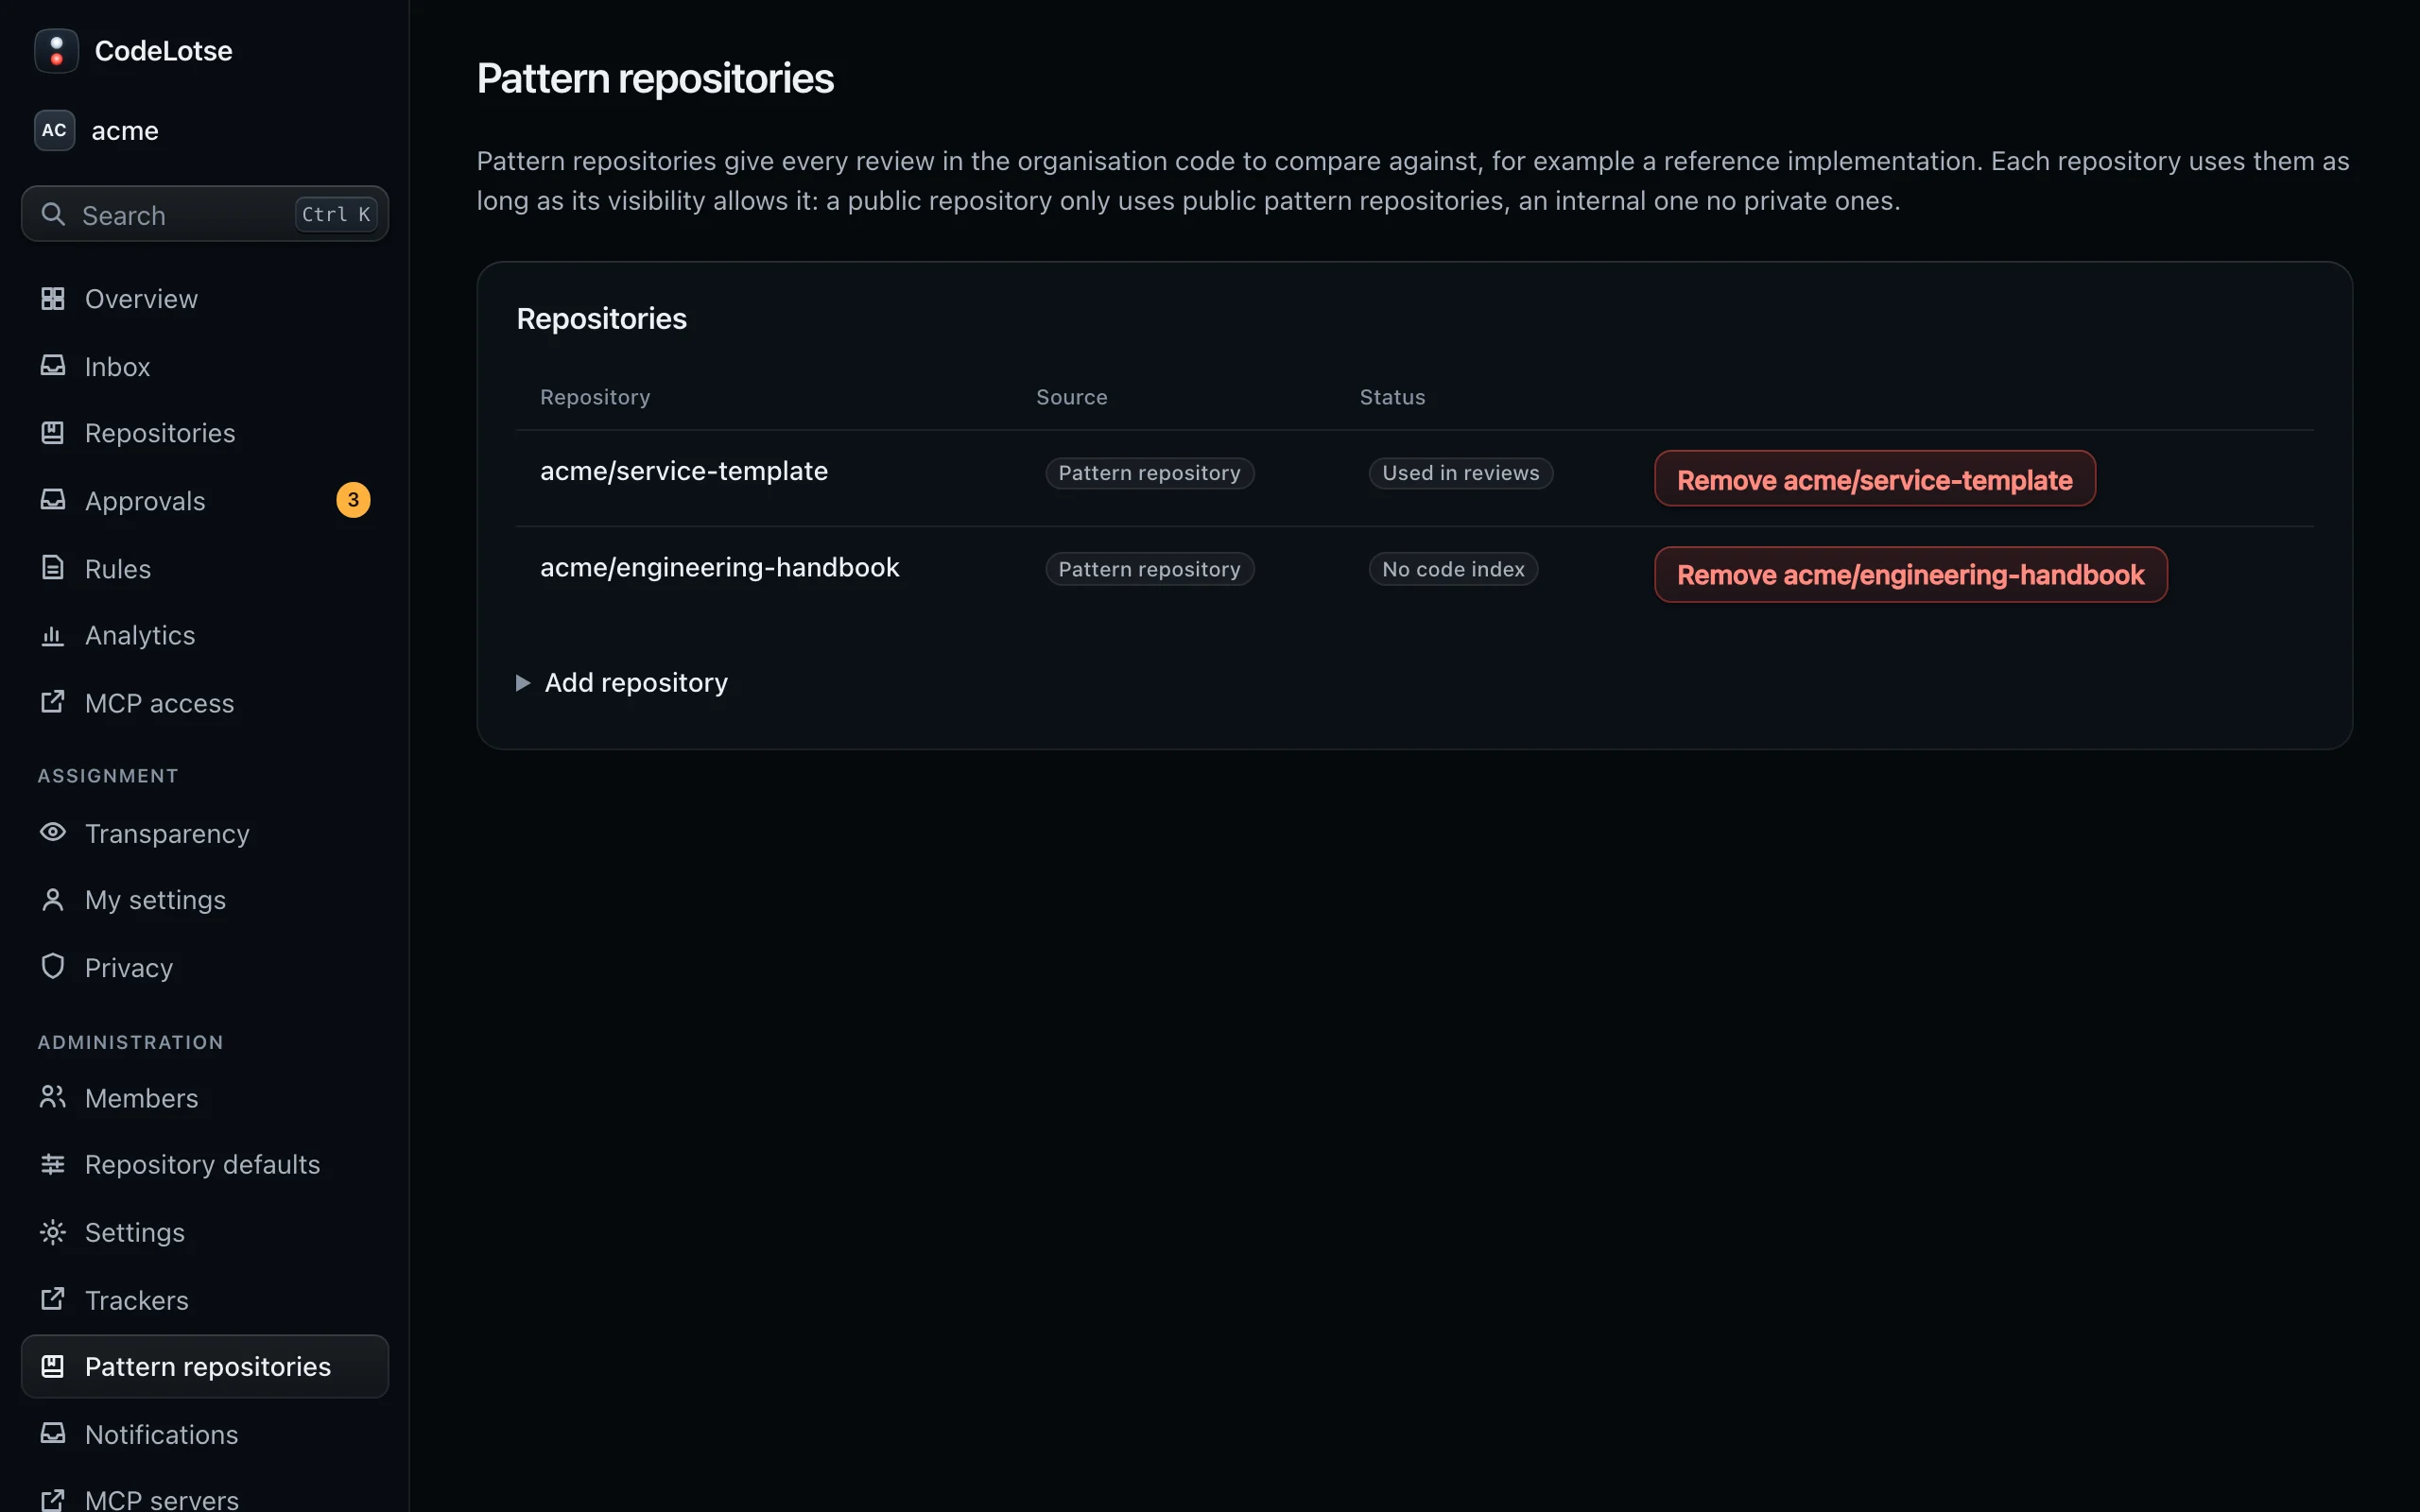This screenshot has height=1512, width=2420.
Task: Click the Ctrl K shortcut hint
Action: pyautogui.click(x=336, y=214)
